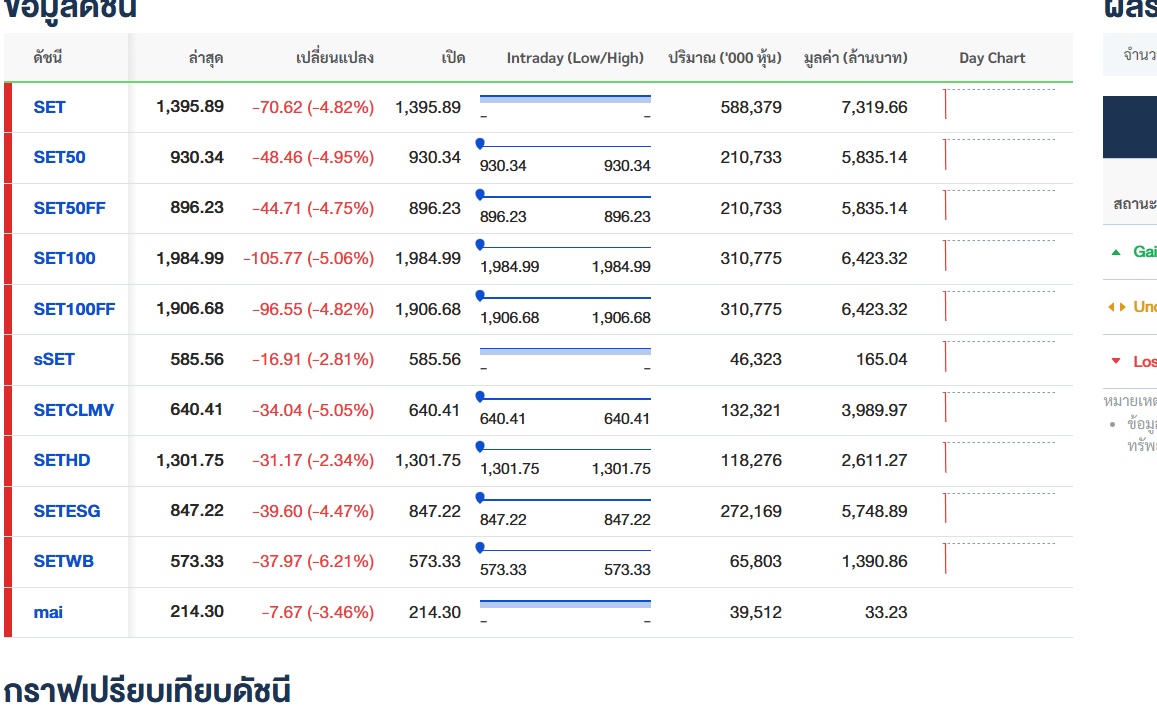Open the sSET index link
Image resolution: width=1157 pixels, height=708 pixels.
point(54,359)
